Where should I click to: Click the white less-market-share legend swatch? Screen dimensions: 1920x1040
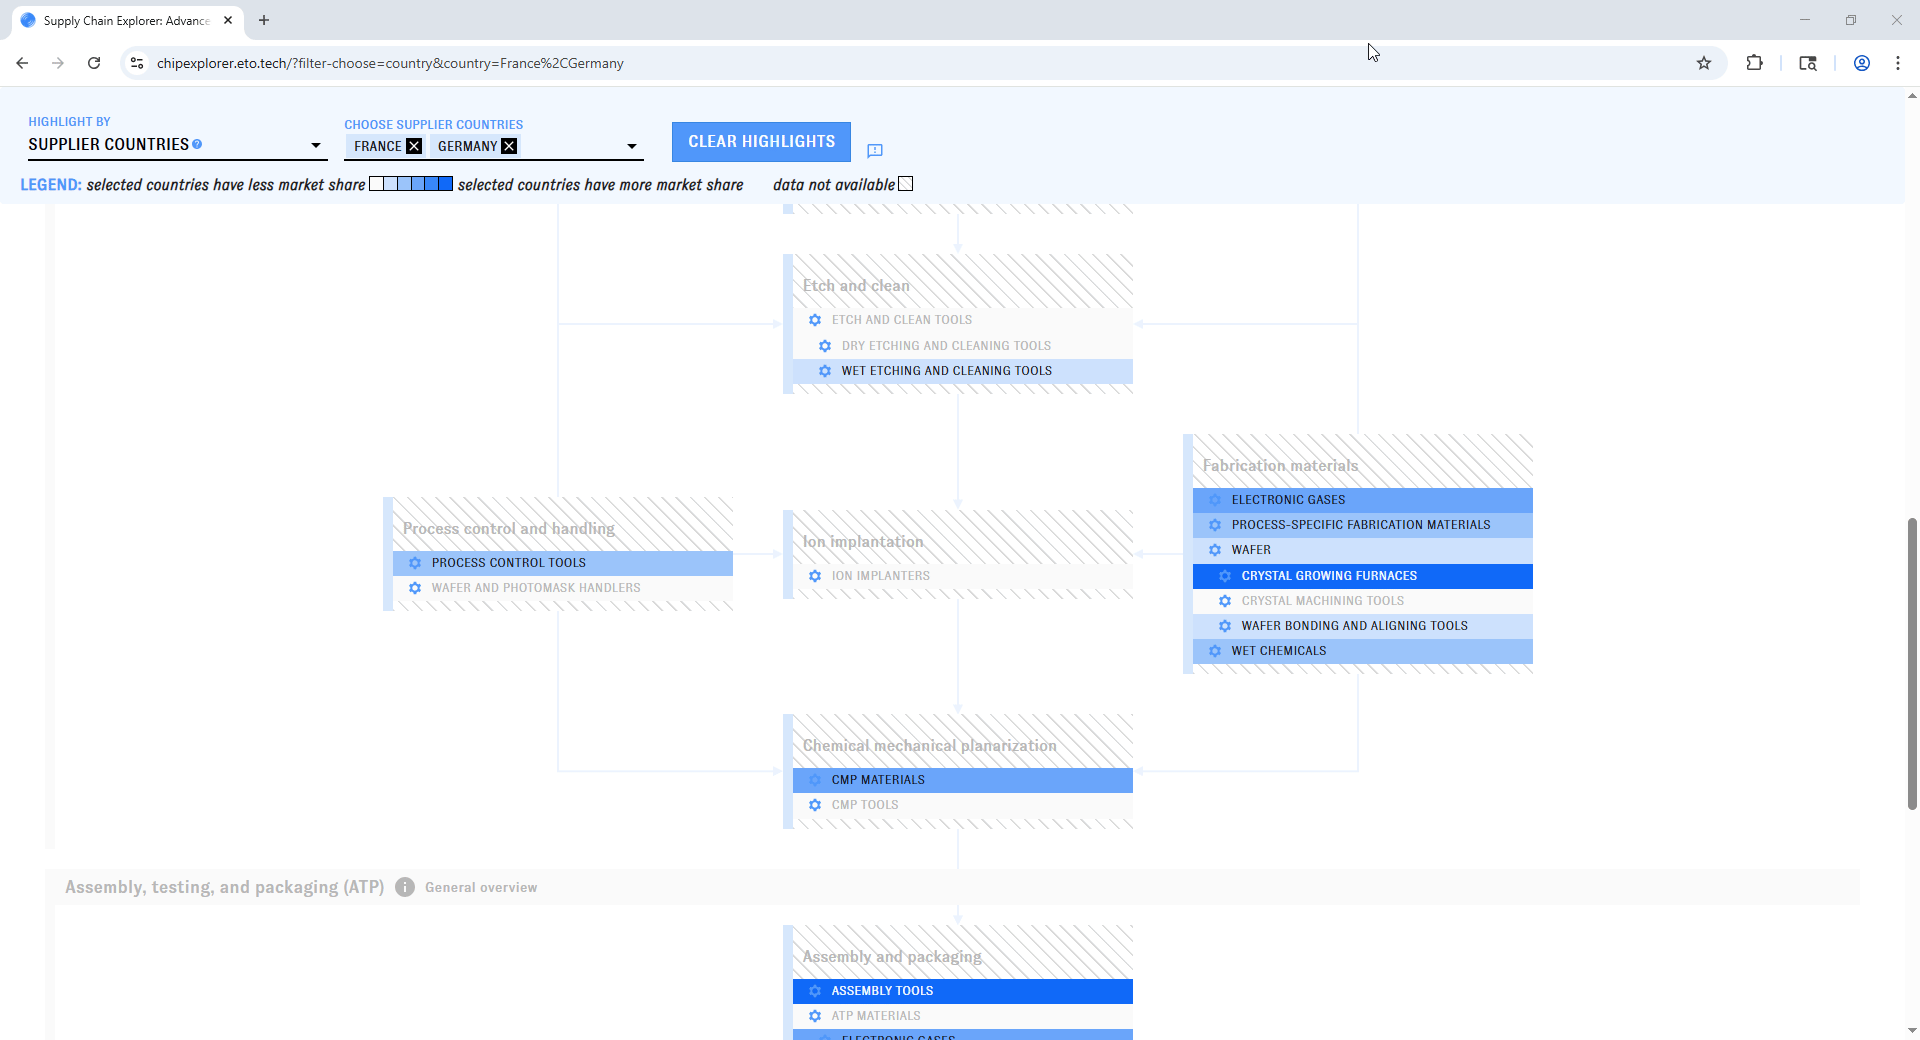[376, 184]
